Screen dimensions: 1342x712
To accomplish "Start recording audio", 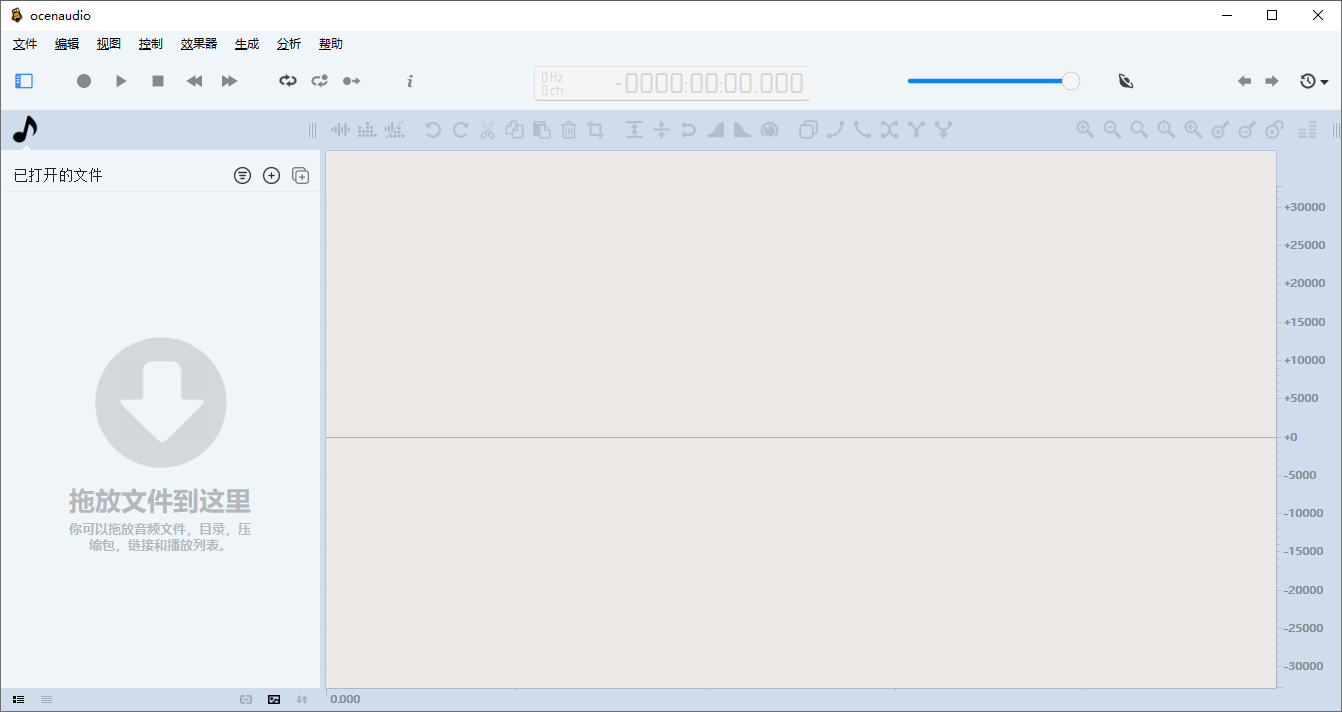I will 84,81.
